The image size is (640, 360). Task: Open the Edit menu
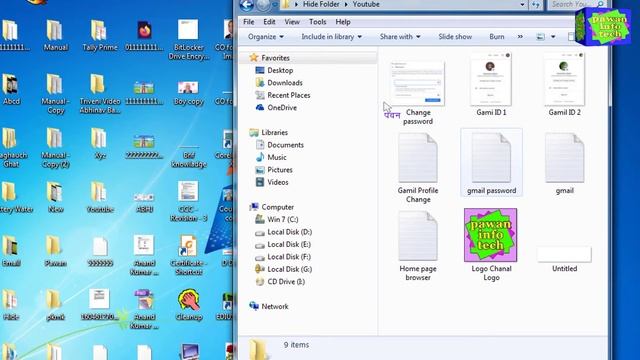[269, 22]
